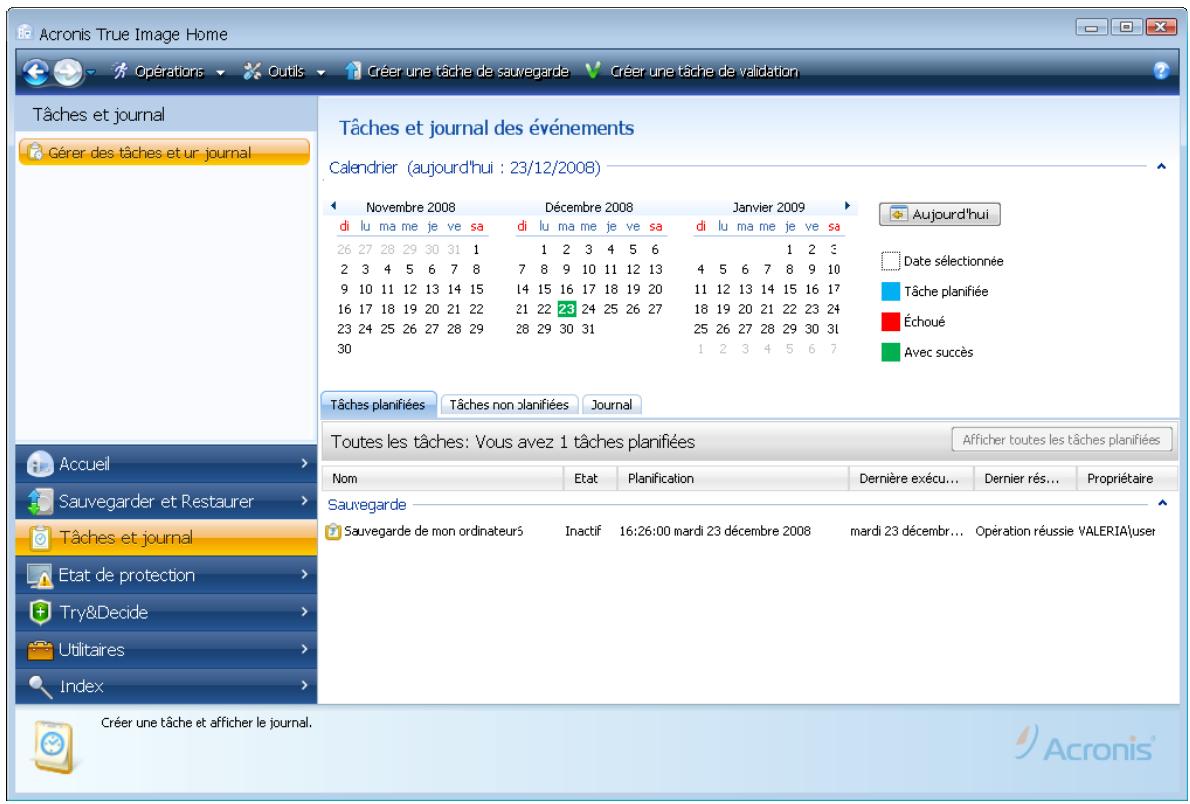This screenshot has width=1190, height=804.
Task: Open the navigation history dropdown arrow
Action: [91, 72]
